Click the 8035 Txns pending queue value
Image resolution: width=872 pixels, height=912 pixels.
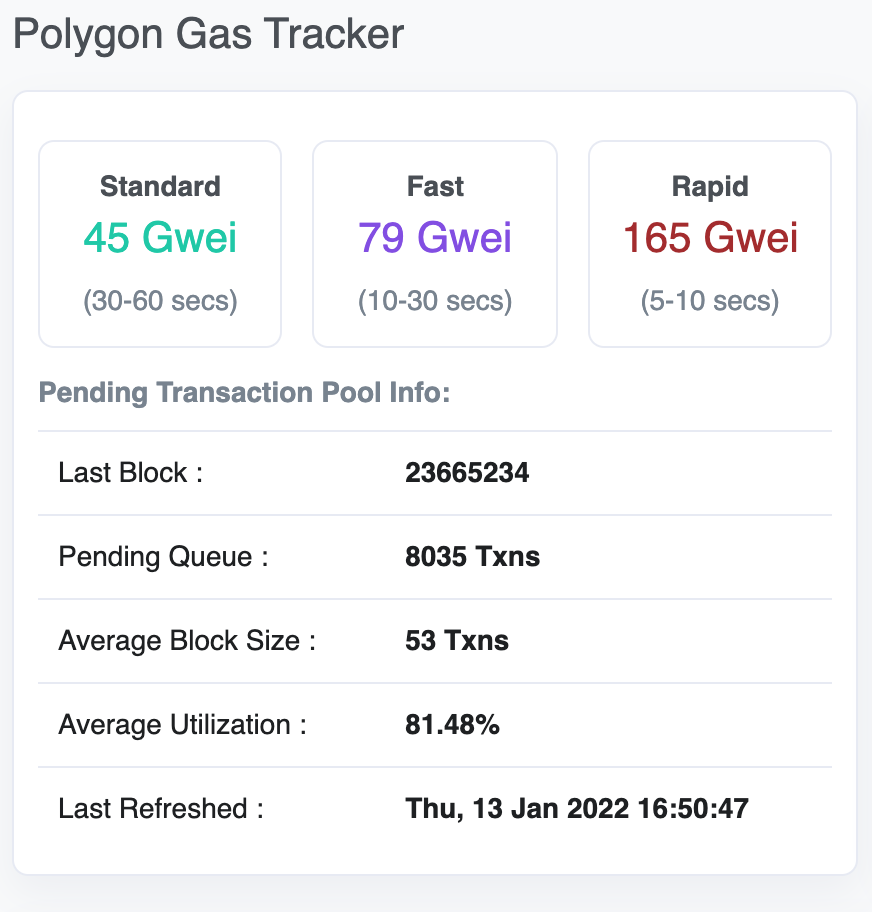[x=472, y=557]
